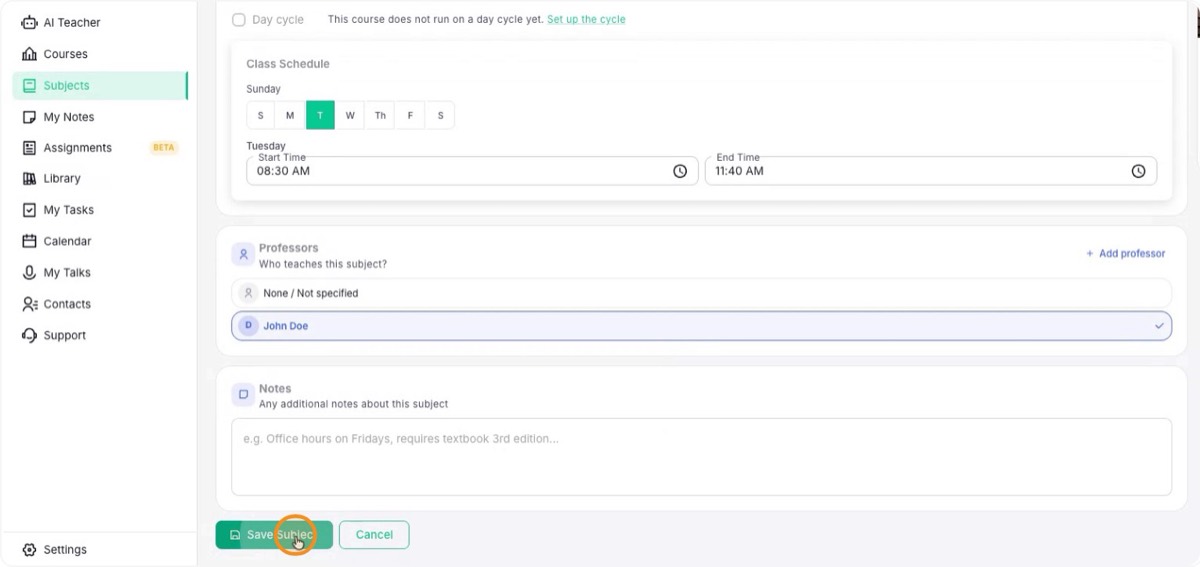Toggle Monday day button
The height and width of the screenshot is (567, 1200).
tap(290, 116)
